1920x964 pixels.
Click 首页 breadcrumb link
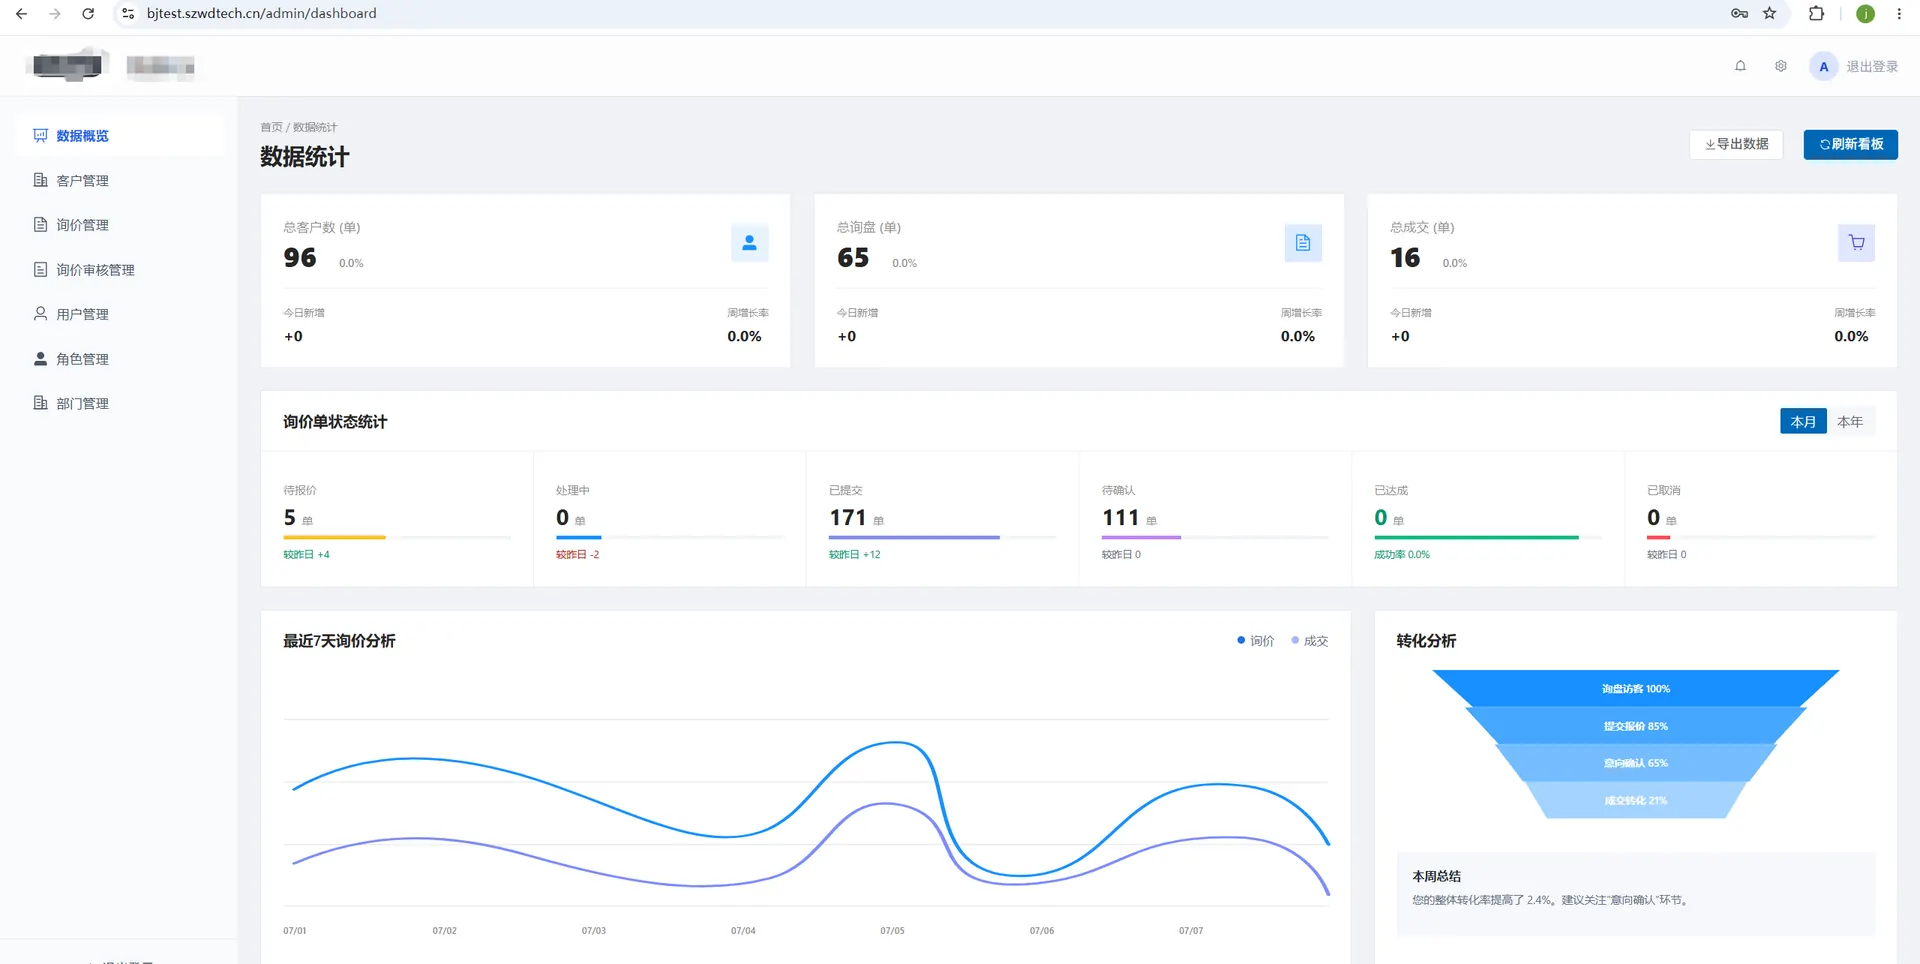click(271, 127)
